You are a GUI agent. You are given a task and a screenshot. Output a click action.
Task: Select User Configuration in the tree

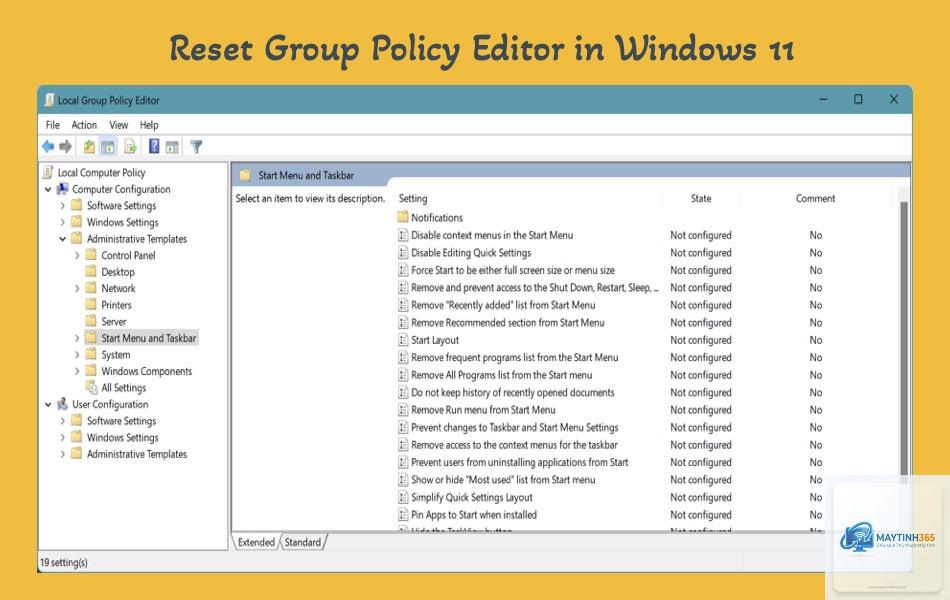coord(110,404)
